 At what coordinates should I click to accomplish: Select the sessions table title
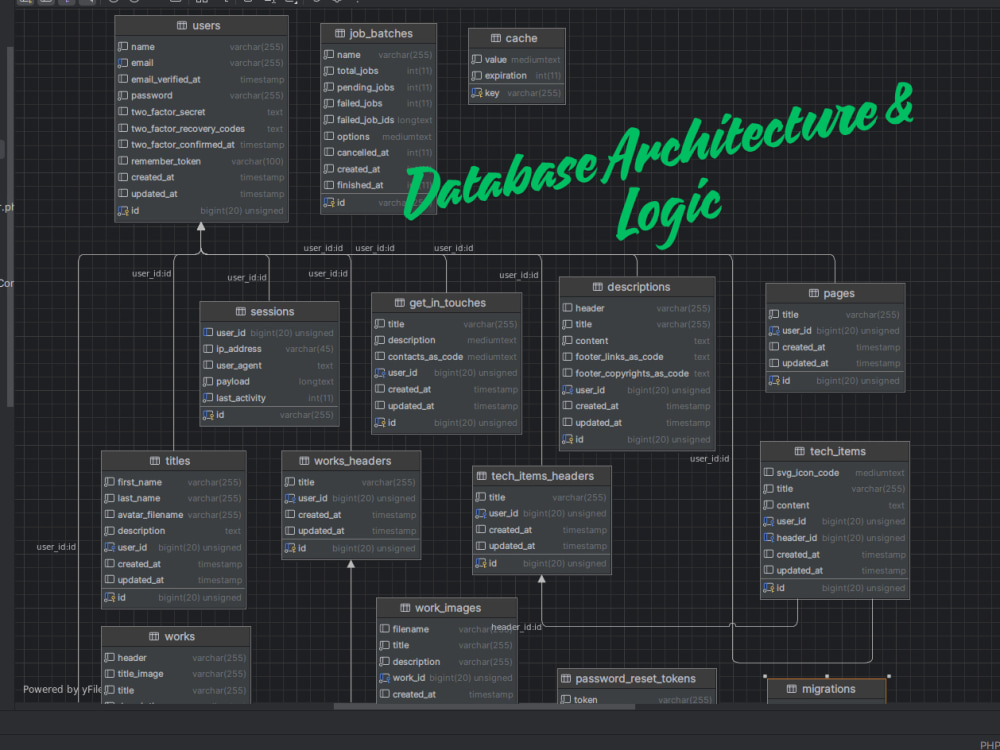[272, 311]
